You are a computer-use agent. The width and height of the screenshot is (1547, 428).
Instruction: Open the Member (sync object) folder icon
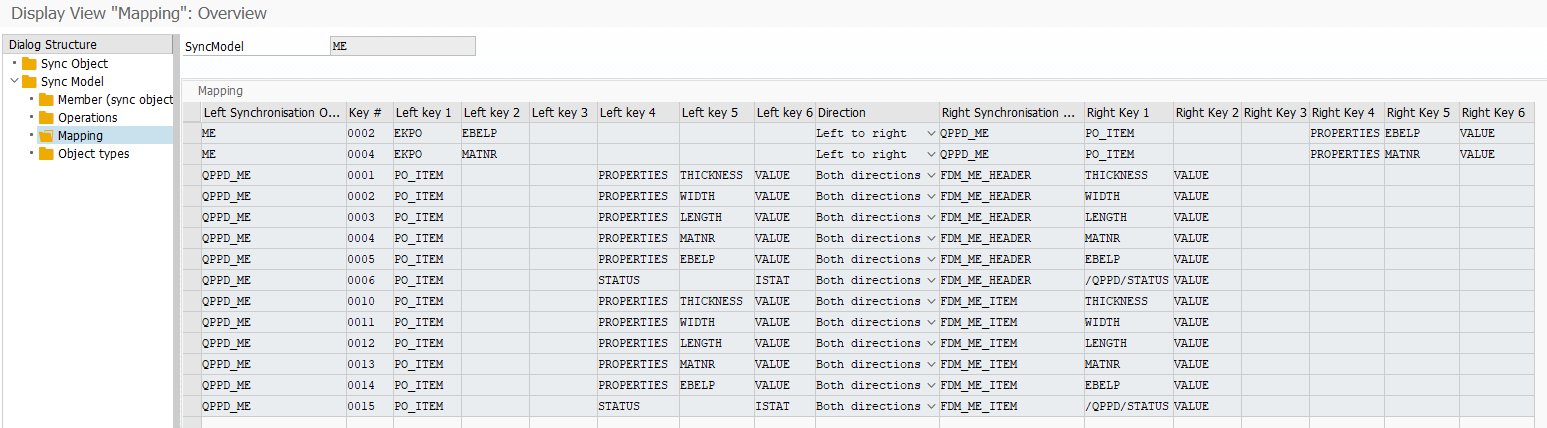click(46, 100)
